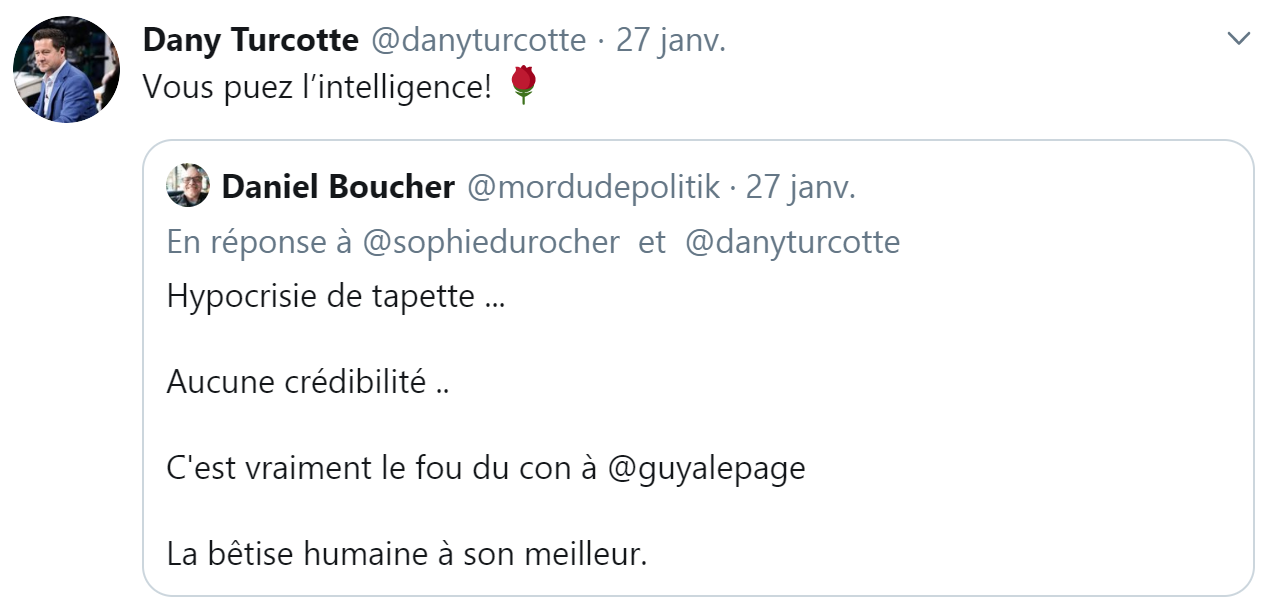Click Daniel Boucher's small avatar icon

click(188, 185)
